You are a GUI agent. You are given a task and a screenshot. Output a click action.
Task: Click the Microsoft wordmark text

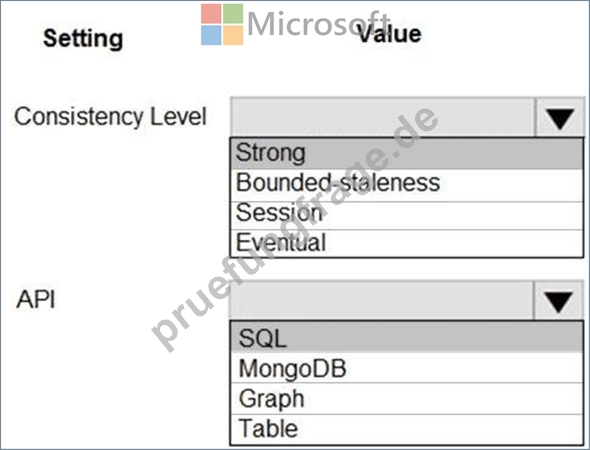click(318, 23)
